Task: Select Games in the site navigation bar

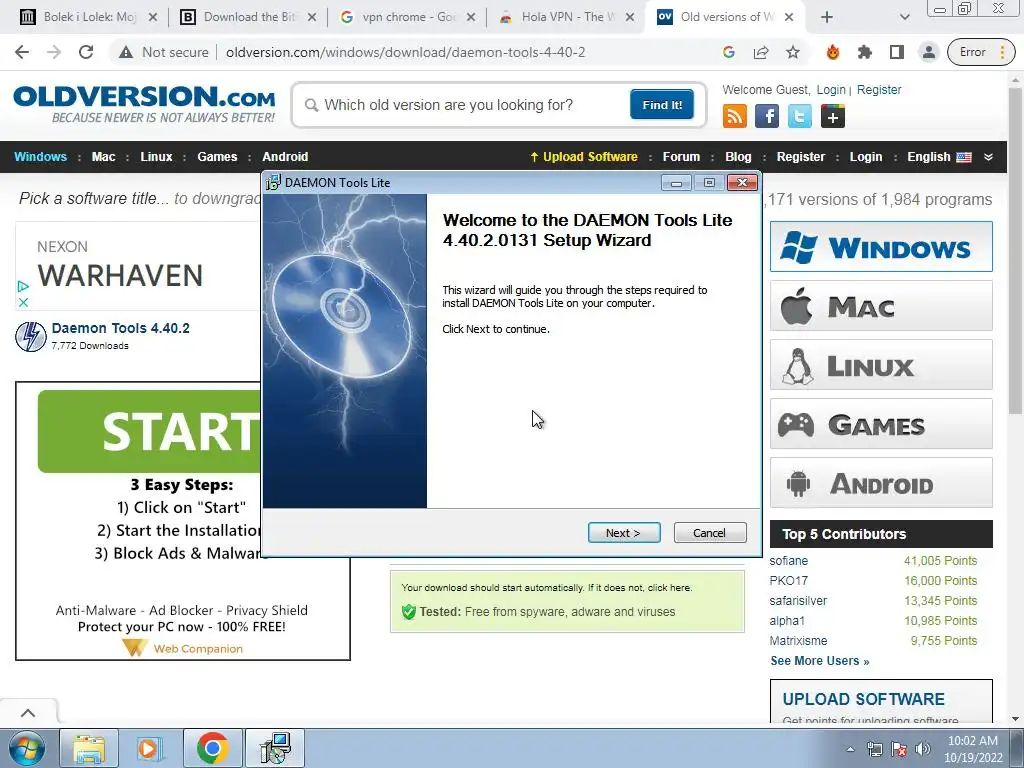Action: point(217,157)
